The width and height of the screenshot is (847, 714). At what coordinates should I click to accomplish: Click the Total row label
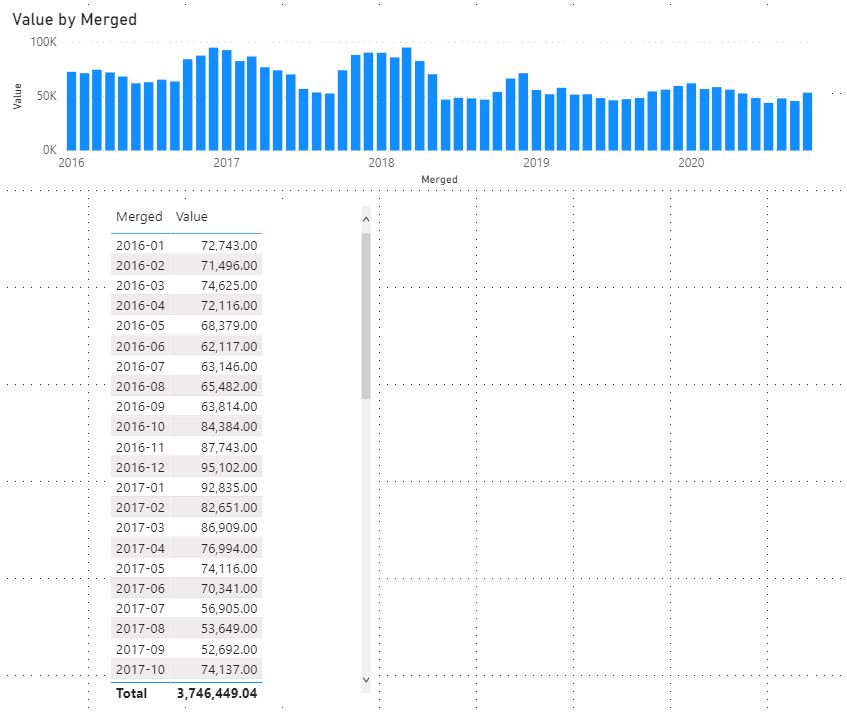click(x=131, y=693)
